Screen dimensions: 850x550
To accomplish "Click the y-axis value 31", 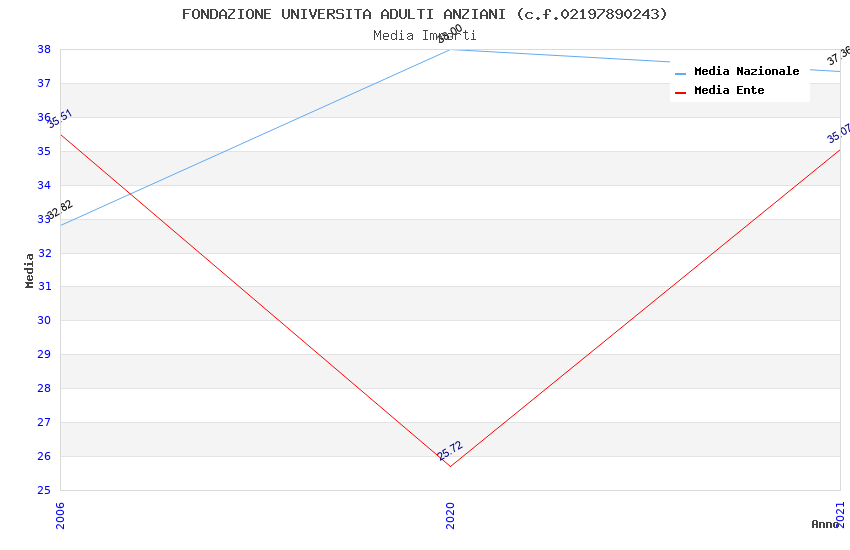I will pos(44,286).
